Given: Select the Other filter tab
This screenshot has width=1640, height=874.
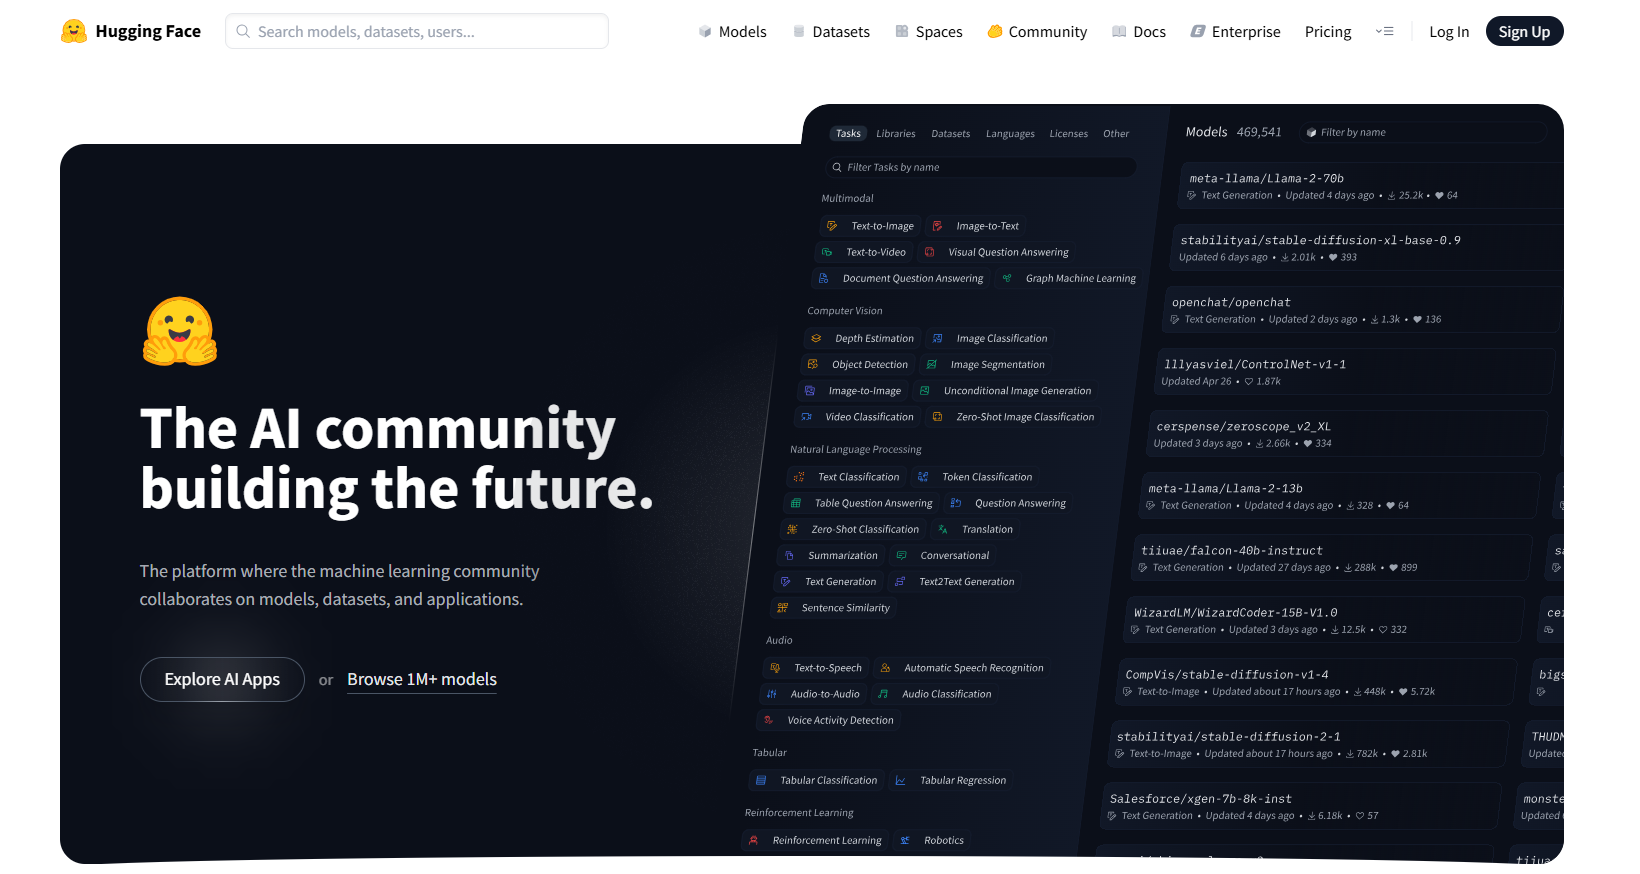Looking at the screenshot, I should [x=1116, y=133].
